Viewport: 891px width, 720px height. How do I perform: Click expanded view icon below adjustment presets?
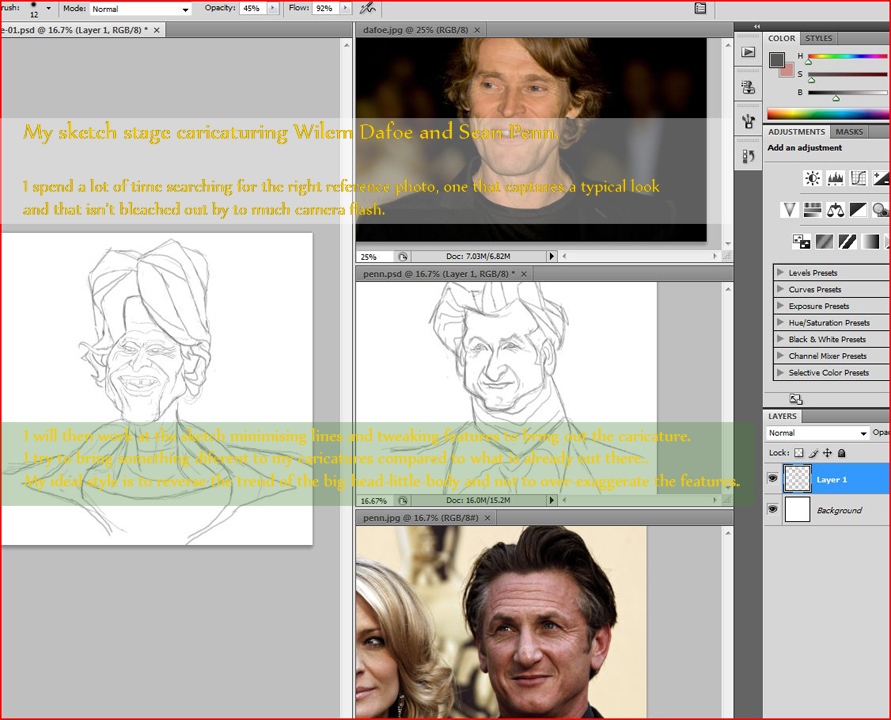coord(796,399)
